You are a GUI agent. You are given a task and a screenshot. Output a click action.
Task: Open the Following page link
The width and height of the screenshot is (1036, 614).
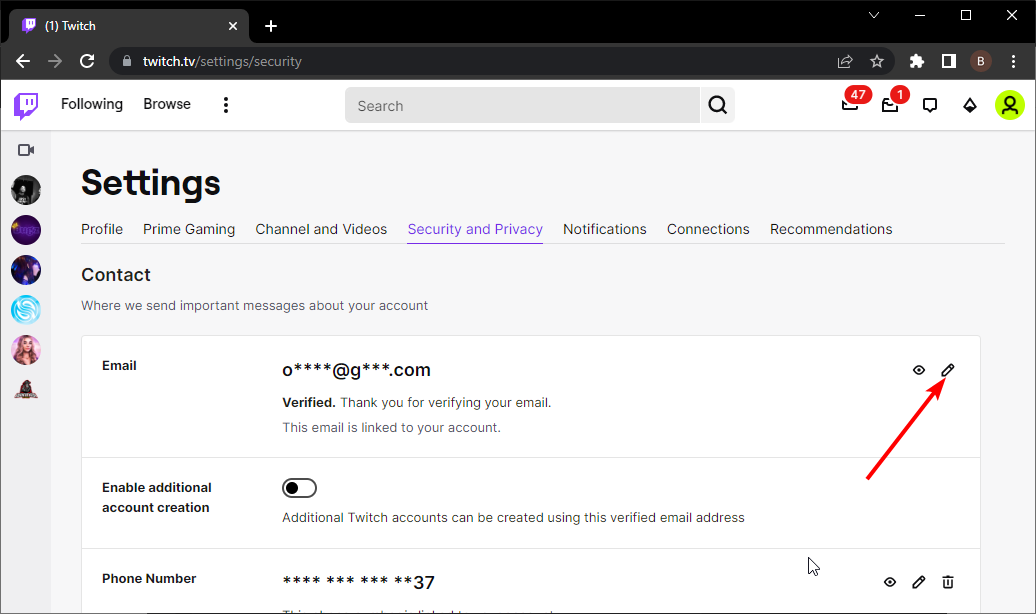(92, 104)
